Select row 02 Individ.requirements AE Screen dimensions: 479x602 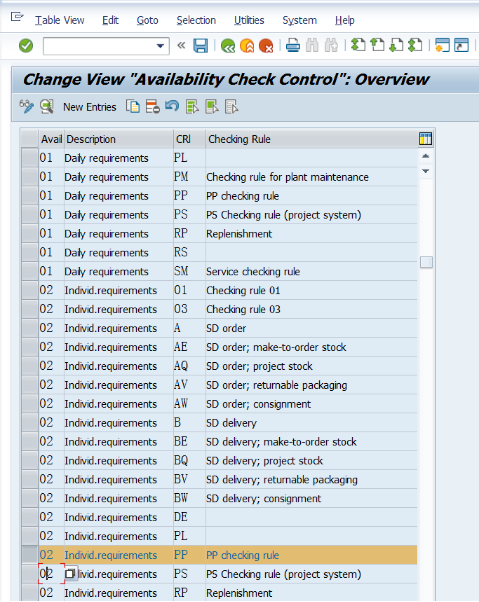(30, 347)
